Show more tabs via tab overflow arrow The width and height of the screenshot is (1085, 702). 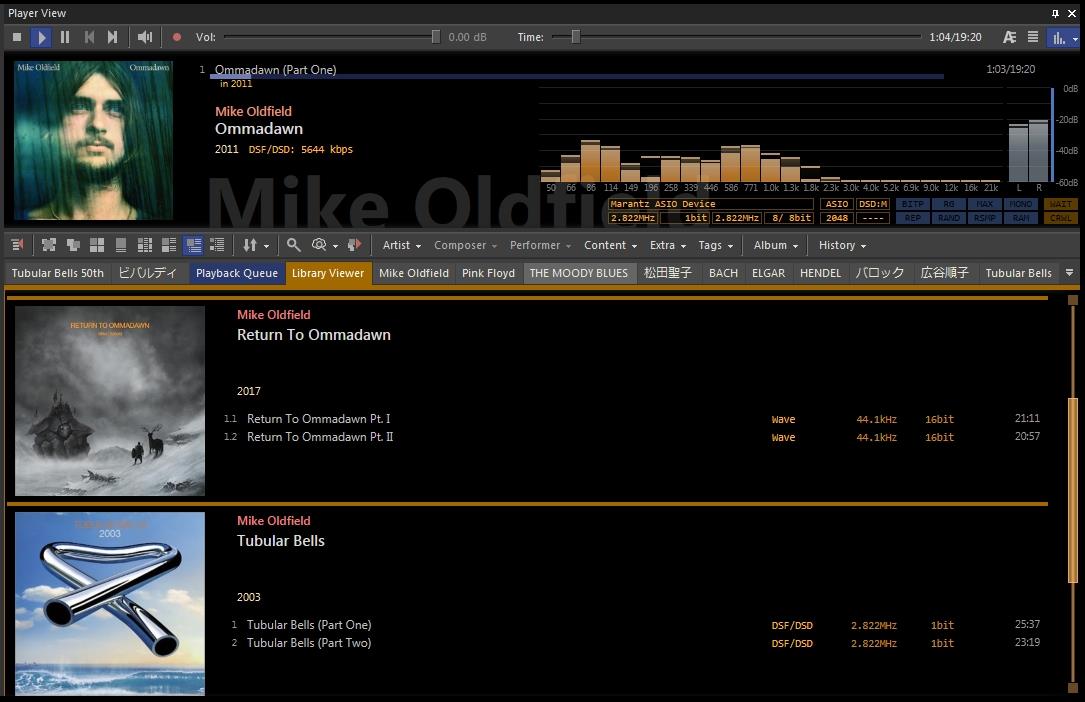tap(1069, 273)
